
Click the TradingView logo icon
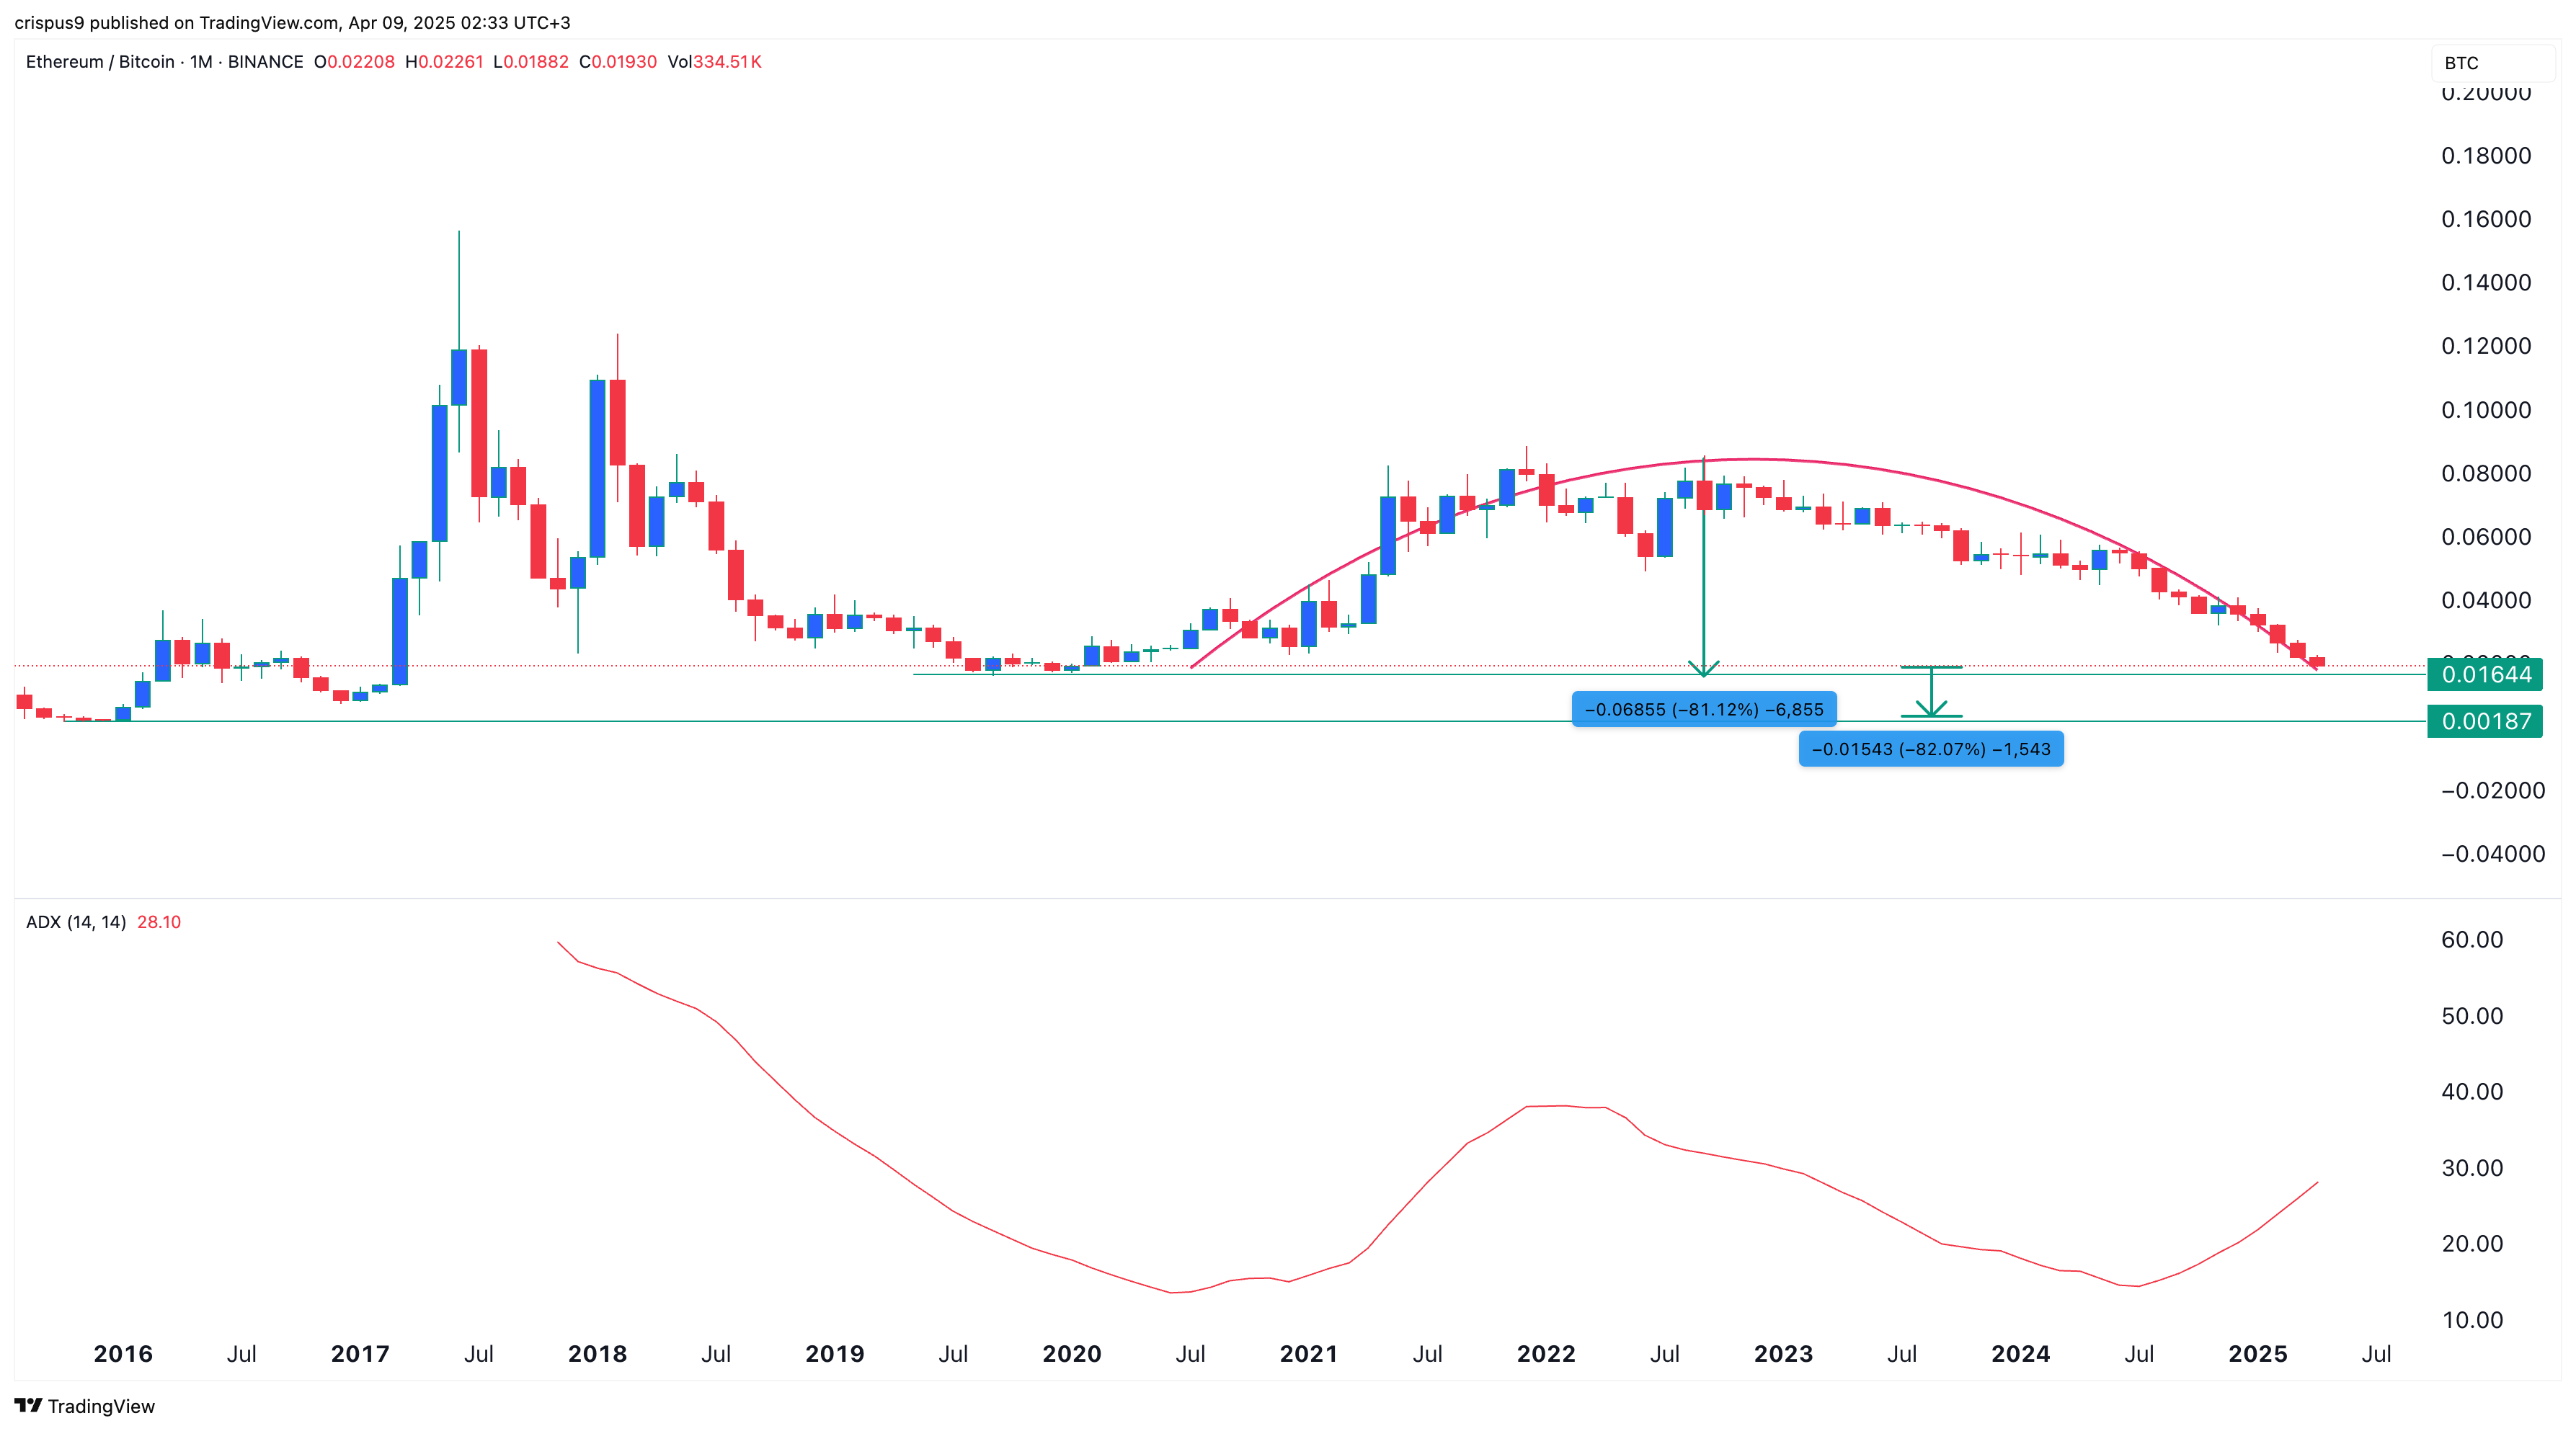[x=28, y=1405]
